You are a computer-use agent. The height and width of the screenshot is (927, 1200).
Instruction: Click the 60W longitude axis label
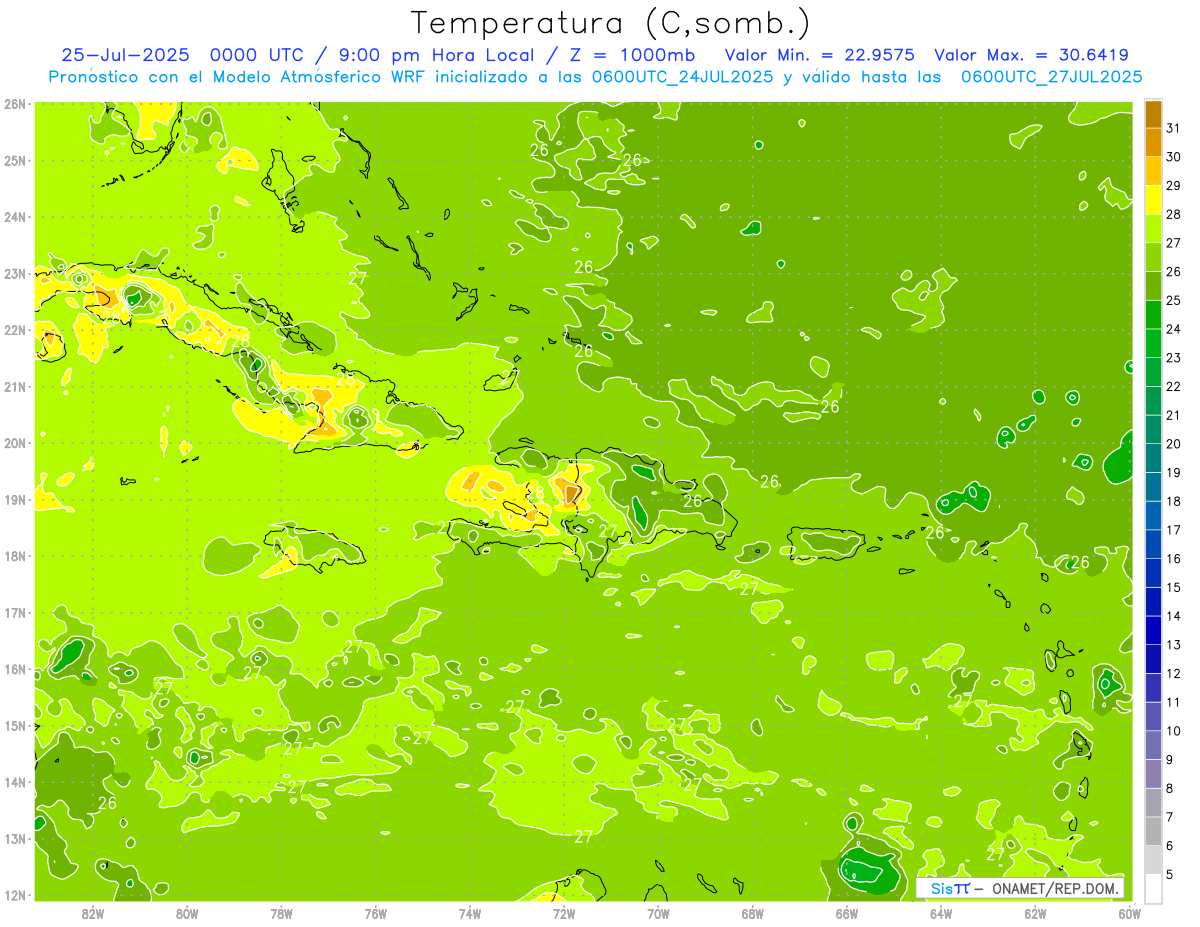pyautogui.click(x=1129, y=913)
